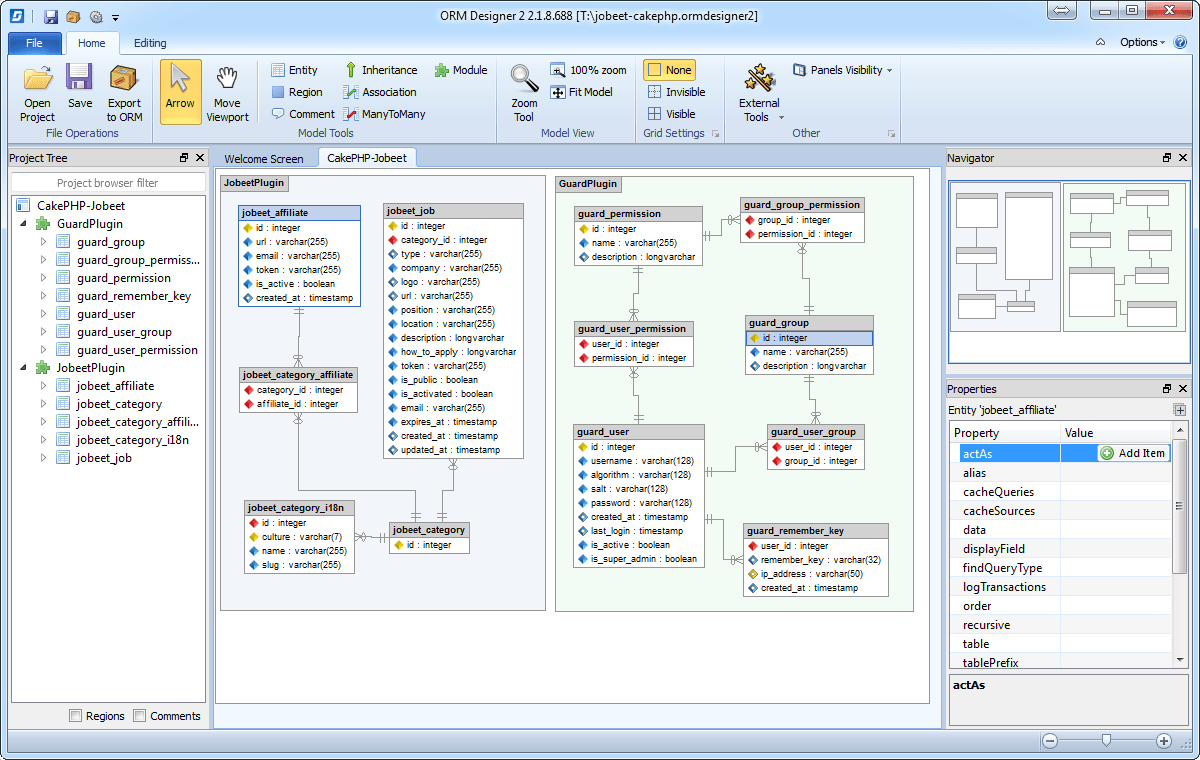Viewport: 1200px width, 760px height.
Task: Choose the Entity model tool
Action: click(294, 70)
